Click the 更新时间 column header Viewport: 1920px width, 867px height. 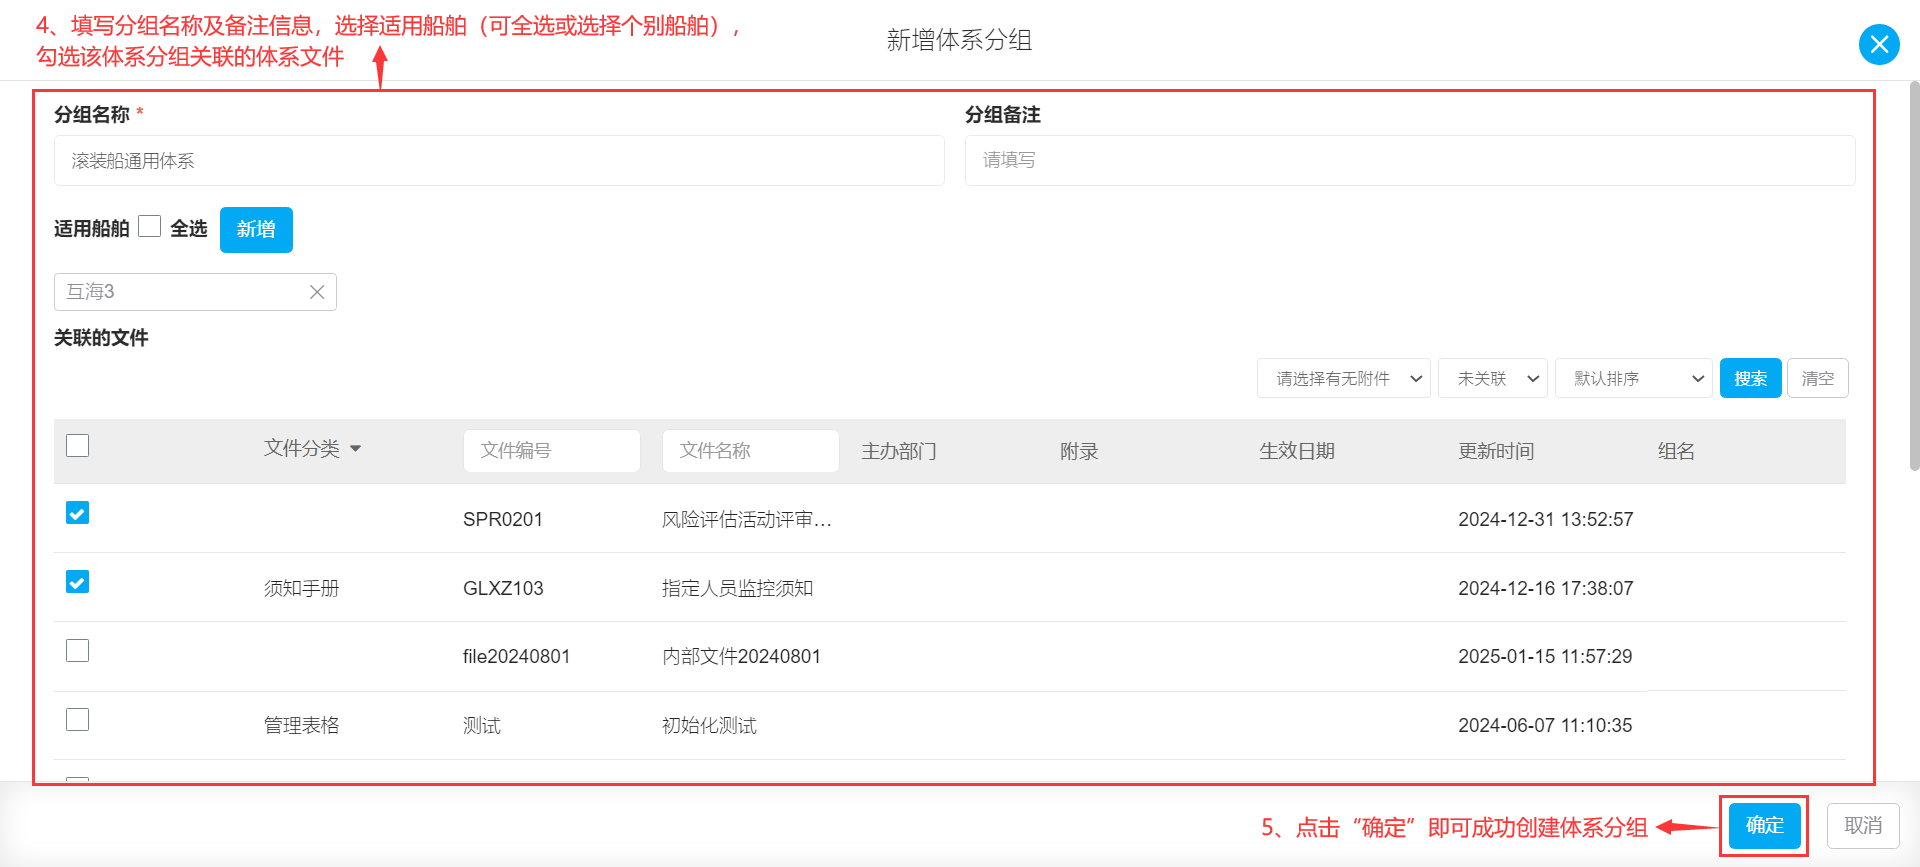click(1496, 451)
